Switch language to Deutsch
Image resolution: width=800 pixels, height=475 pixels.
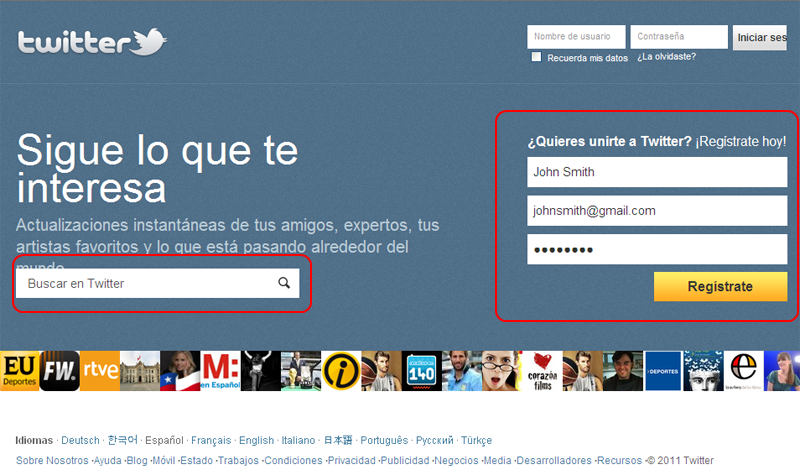[x=80, y=440]
